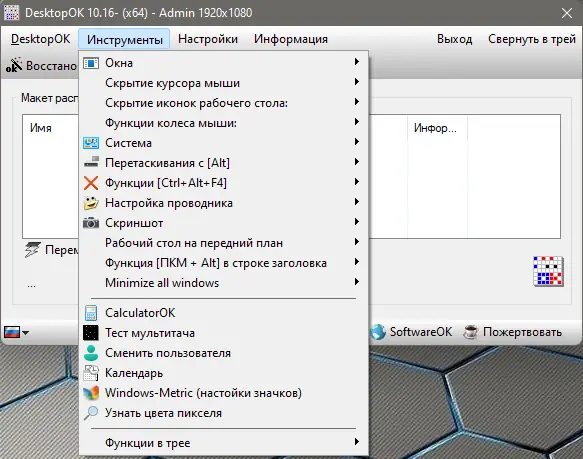The height and width of the screenshot is (459, 583).
Task: Select Перетаскивания с [Alt] entry
Action: coord(224,163)
